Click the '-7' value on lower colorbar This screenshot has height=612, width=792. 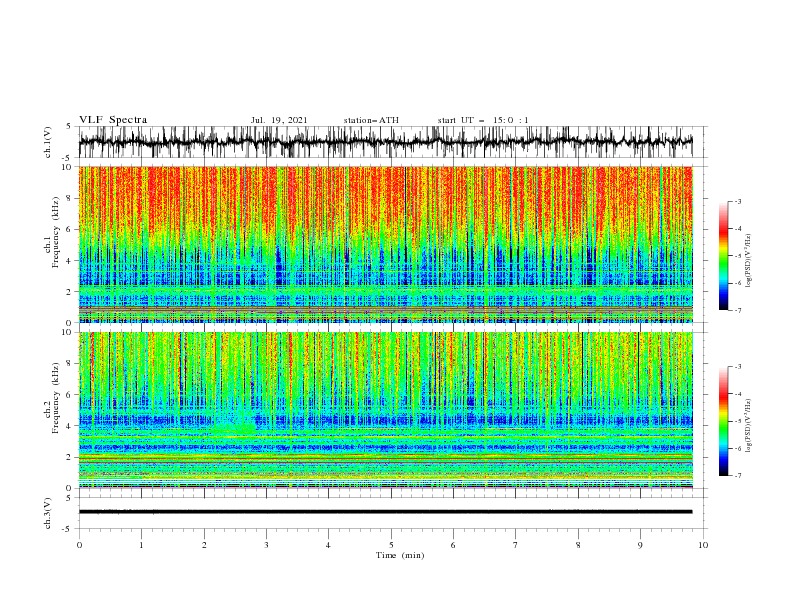738,476
